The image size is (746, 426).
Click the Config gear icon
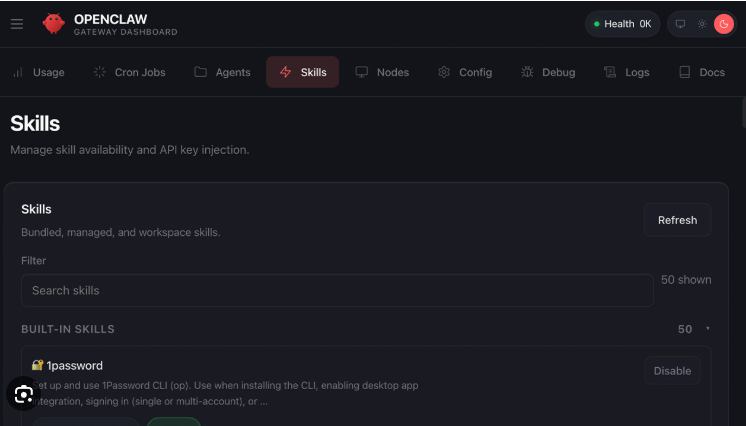coord(444,72)
